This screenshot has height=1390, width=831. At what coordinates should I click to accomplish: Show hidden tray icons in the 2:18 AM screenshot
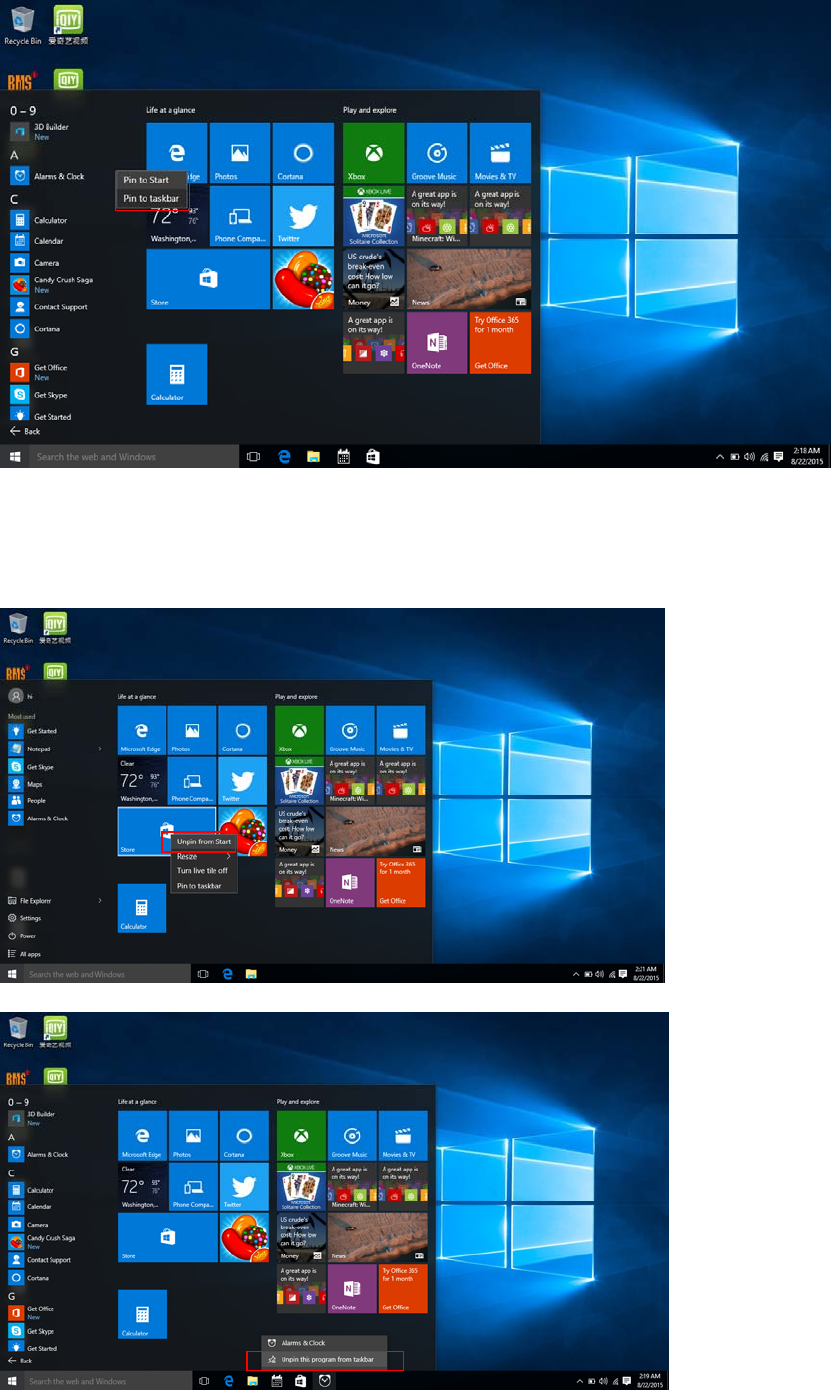[x=720, y=457]
